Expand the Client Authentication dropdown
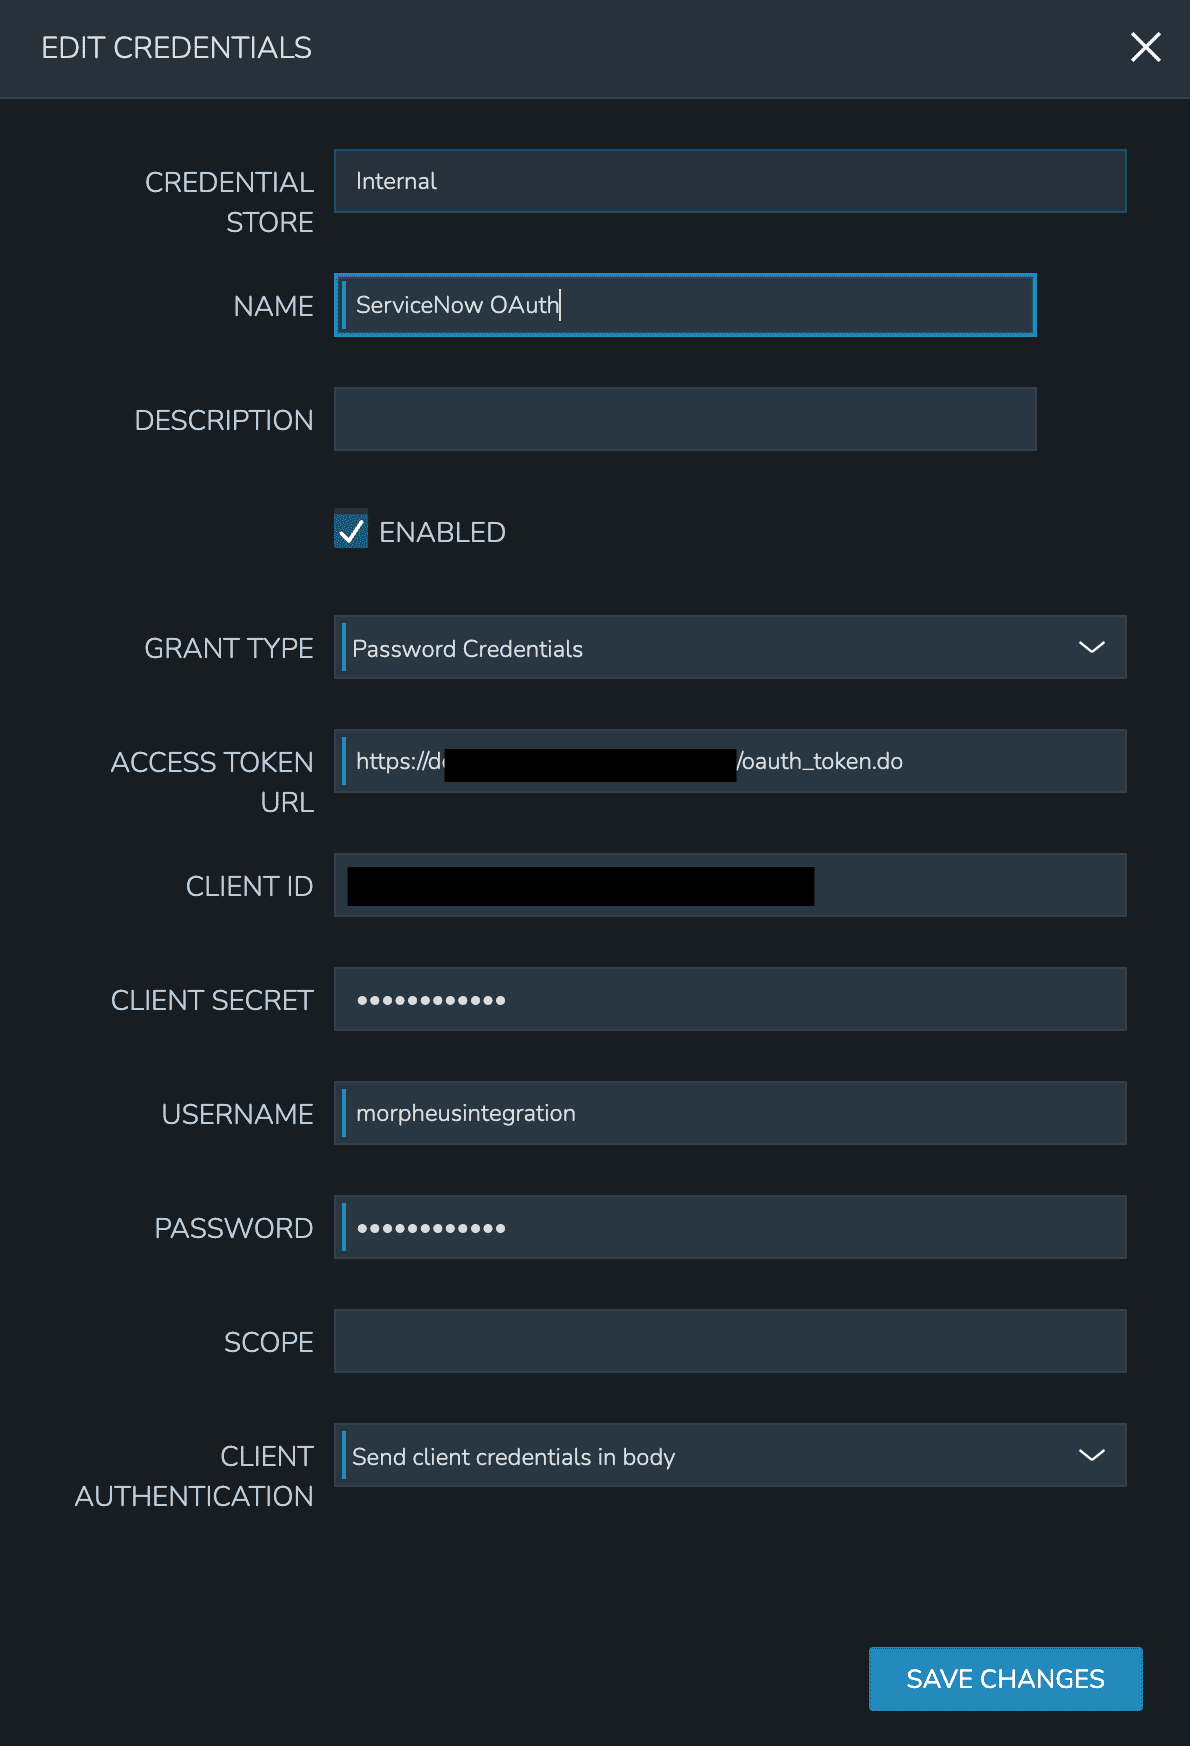Screen dimensions: 1190x1746 pyautogui.click(x=730, y=1456)
